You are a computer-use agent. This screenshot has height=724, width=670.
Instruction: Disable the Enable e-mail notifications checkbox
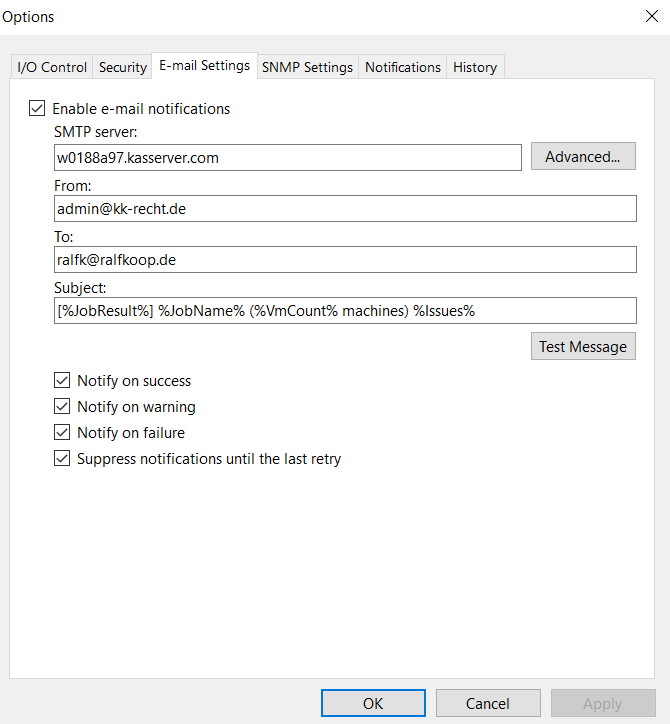tap(38, 108)
